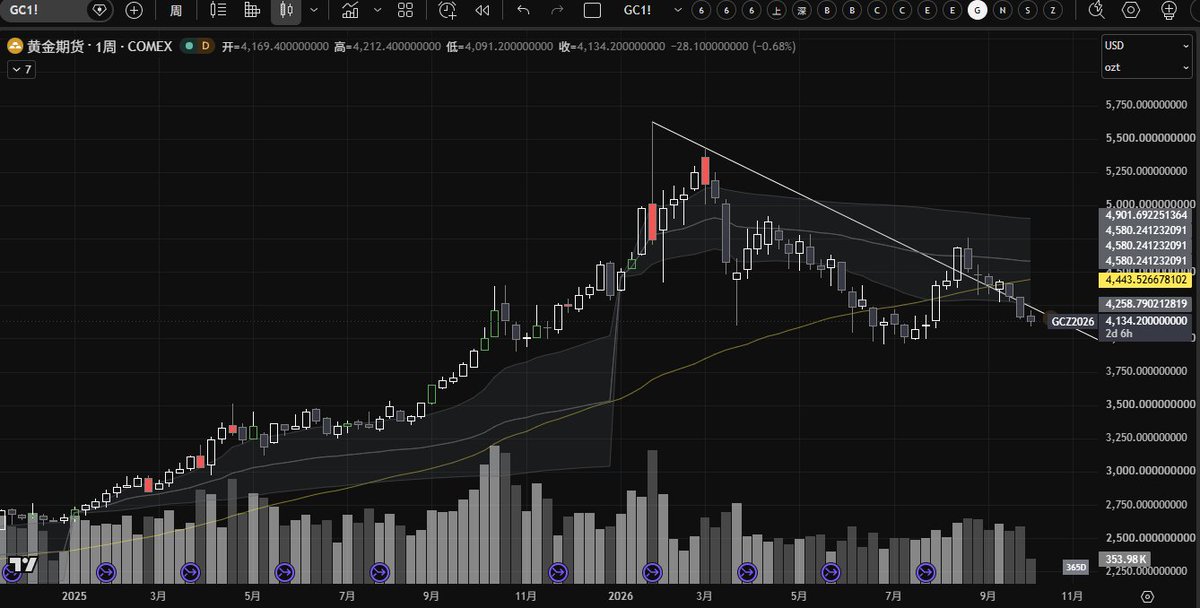Screen dimensions: 1200x608
Task: Click the 2026 time axis label
Action: [623, 595]
